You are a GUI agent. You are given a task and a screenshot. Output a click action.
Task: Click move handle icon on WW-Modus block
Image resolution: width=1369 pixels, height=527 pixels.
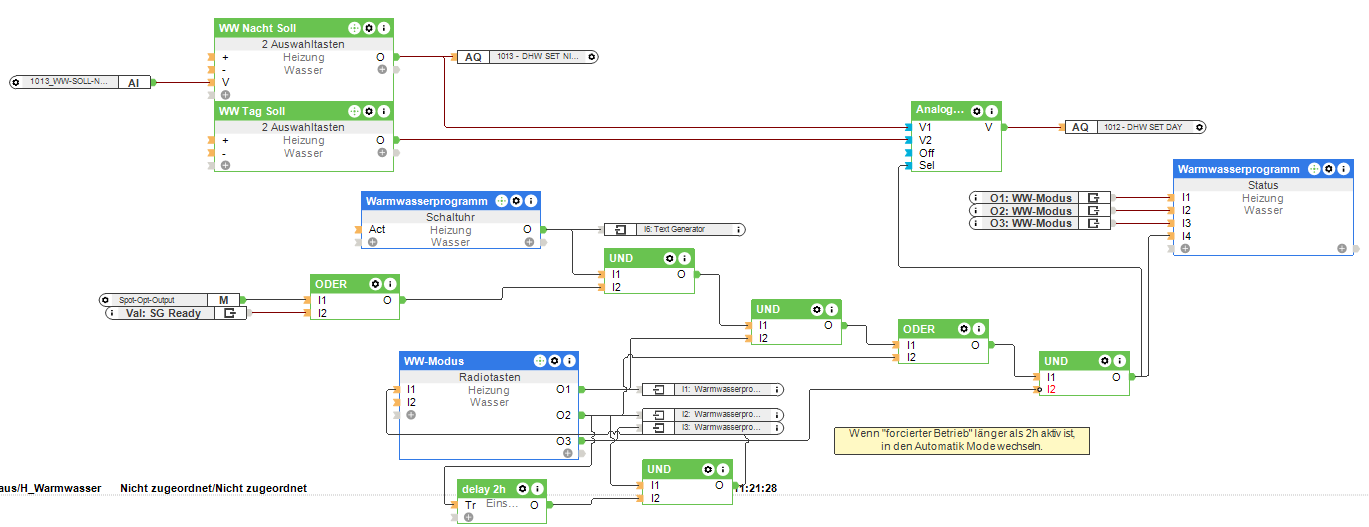541,360
